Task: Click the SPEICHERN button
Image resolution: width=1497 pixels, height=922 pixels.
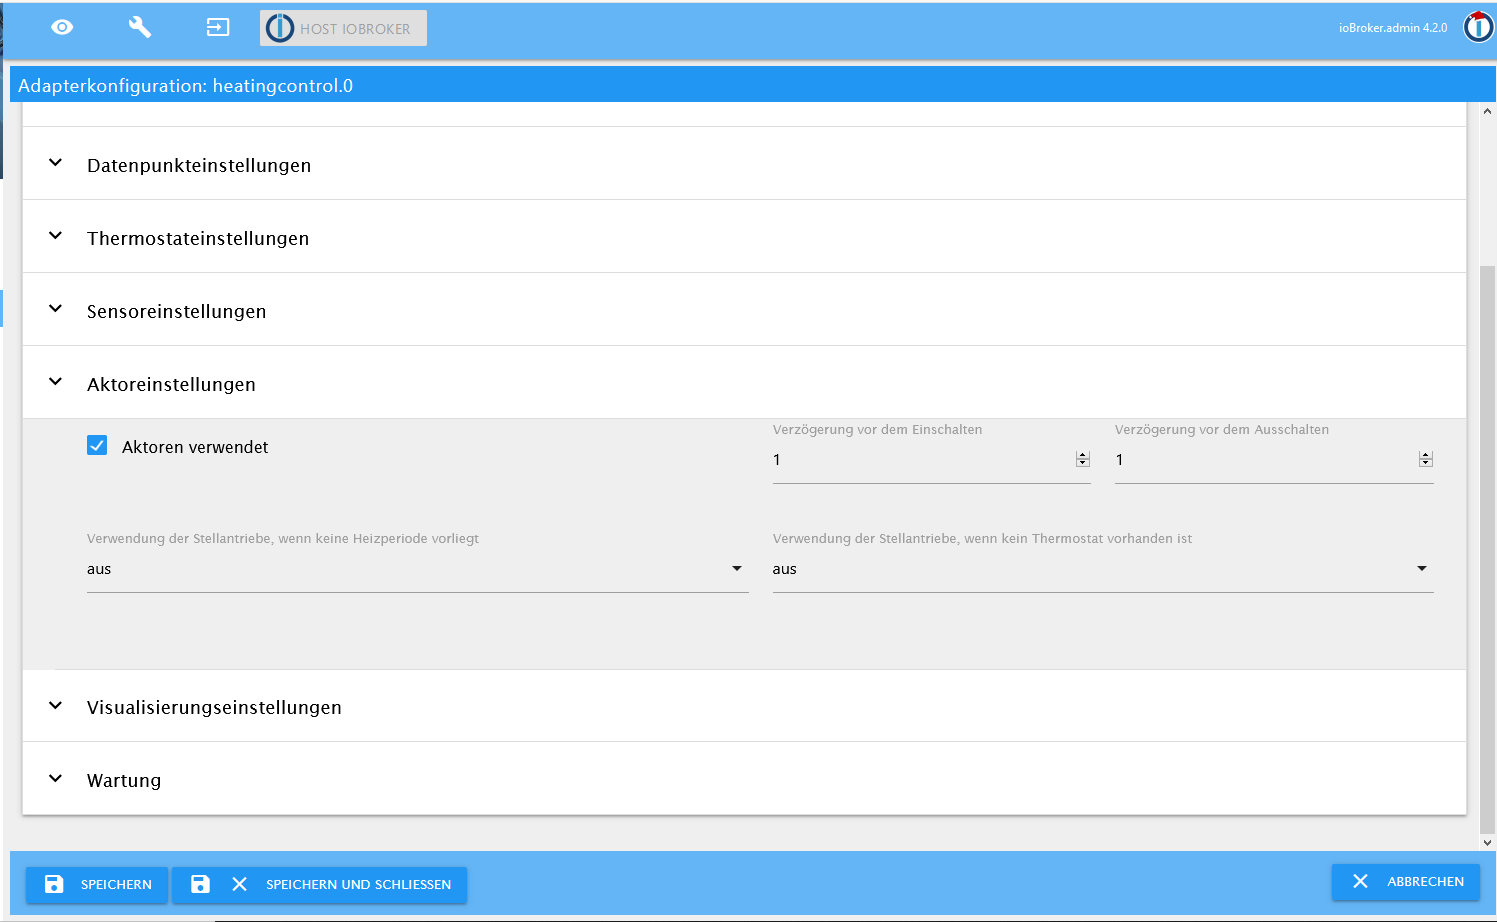Action: [x=97, y=885]
